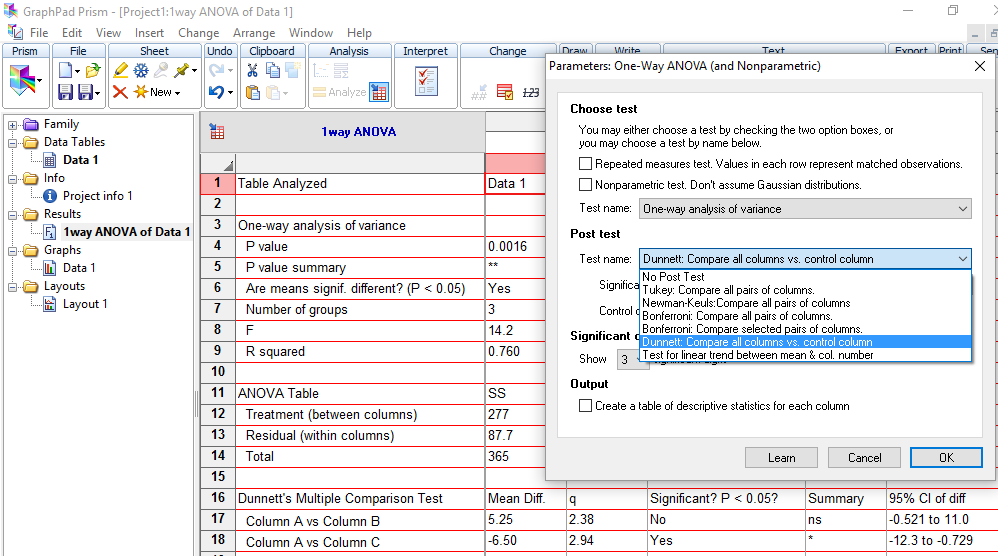This screenshot has height=556, width=998.
Task: Select Bonferroni: Compare selected pairs of columns
Action: (x=805, y=329)
